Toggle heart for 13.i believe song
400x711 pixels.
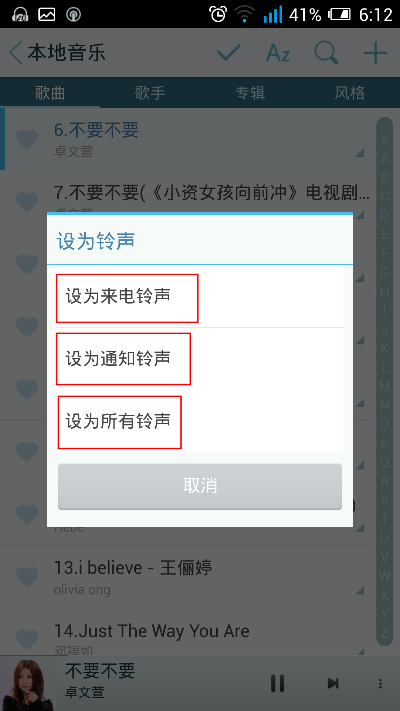[x=27, y=577]
